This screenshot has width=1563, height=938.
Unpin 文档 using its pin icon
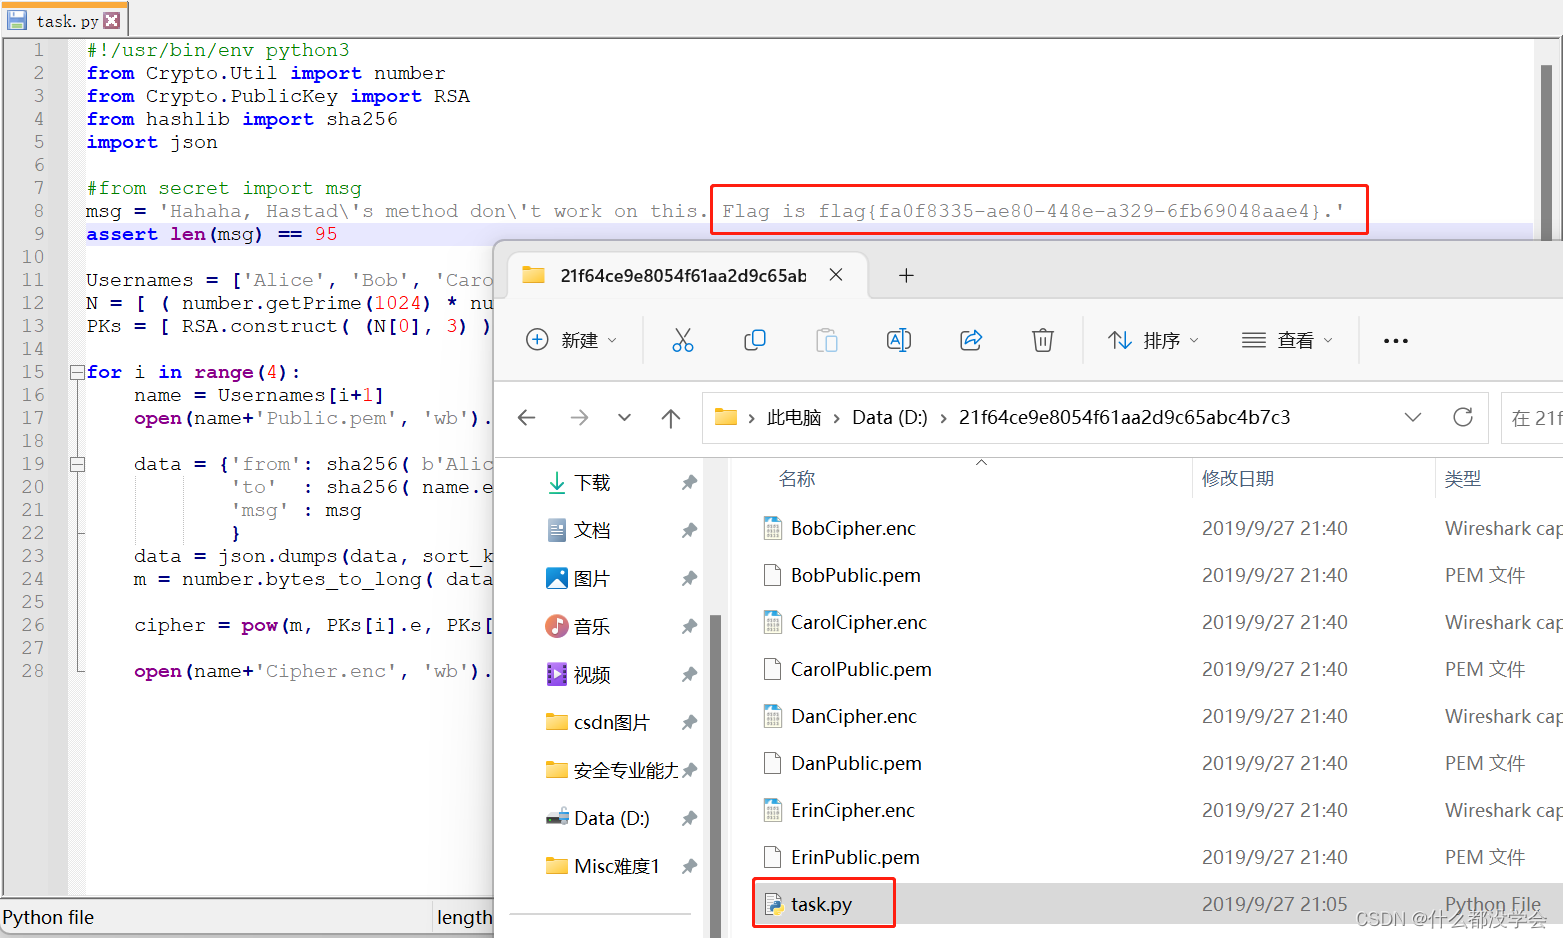(689, 531)
